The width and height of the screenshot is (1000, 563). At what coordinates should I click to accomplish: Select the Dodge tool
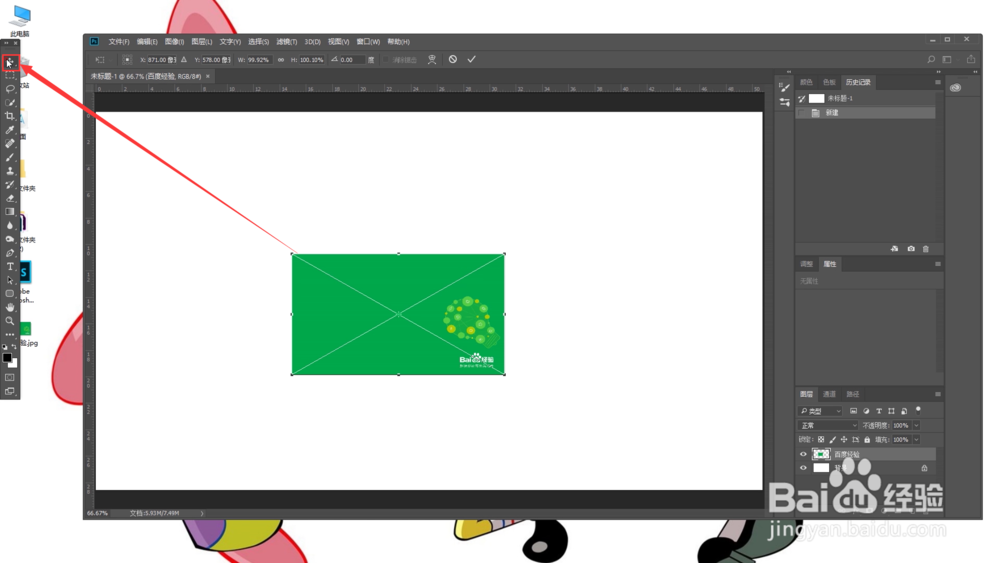click(x=10, y=239)
